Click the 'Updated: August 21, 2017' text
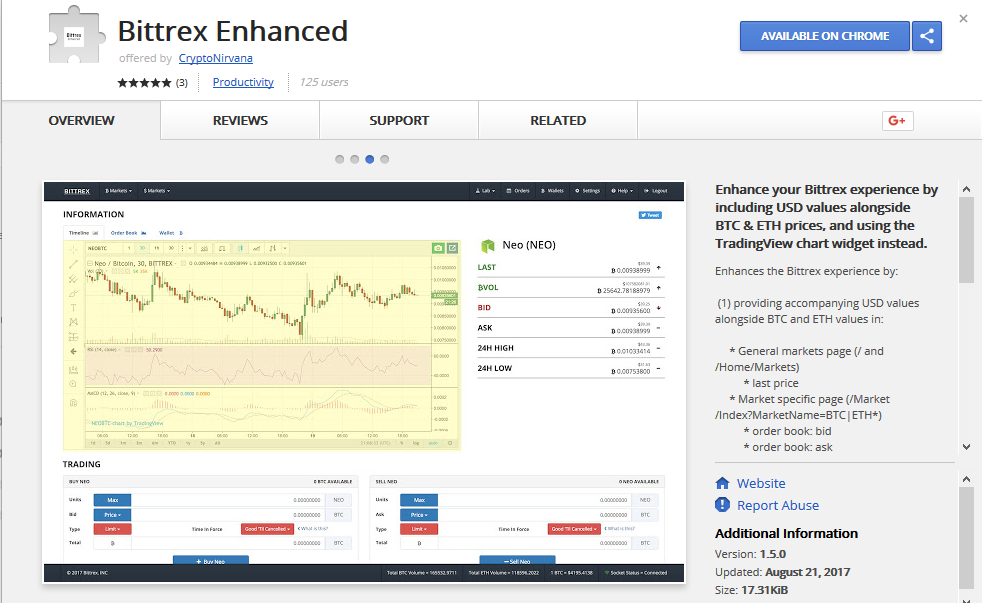 783,572
